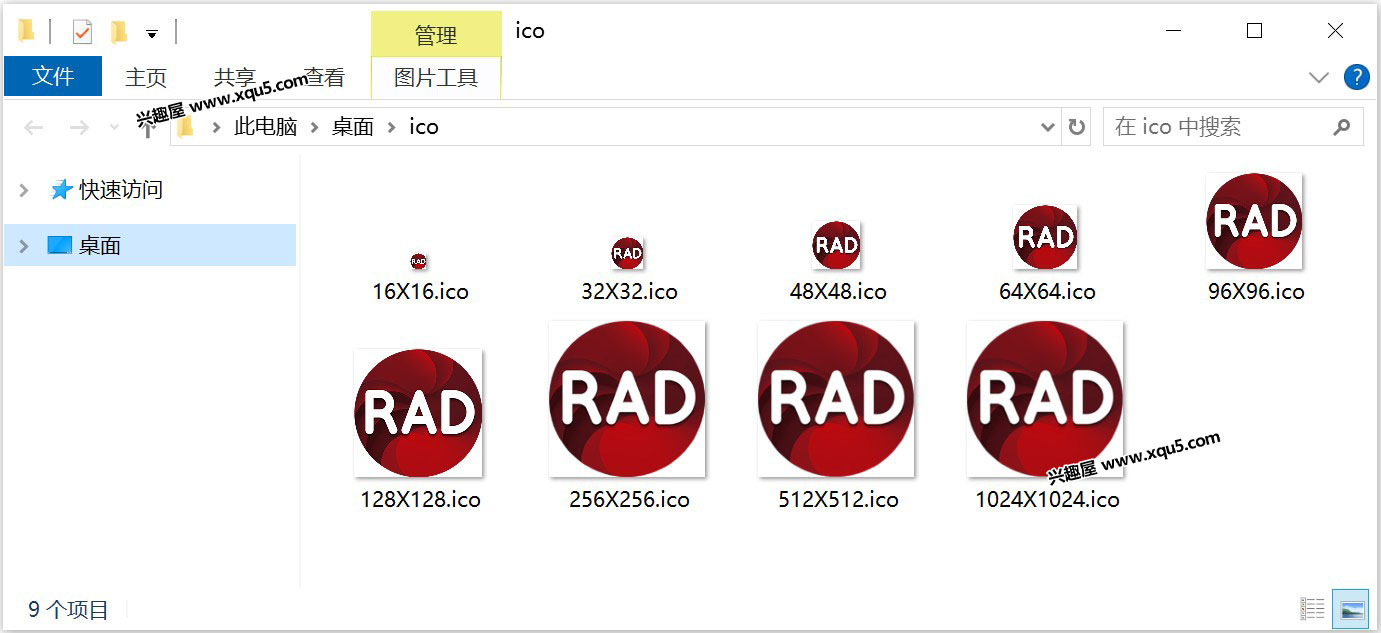Expand the 快速访问 tree node
1381x633 pixels.
pyautogui.click(x=25, y=189)
